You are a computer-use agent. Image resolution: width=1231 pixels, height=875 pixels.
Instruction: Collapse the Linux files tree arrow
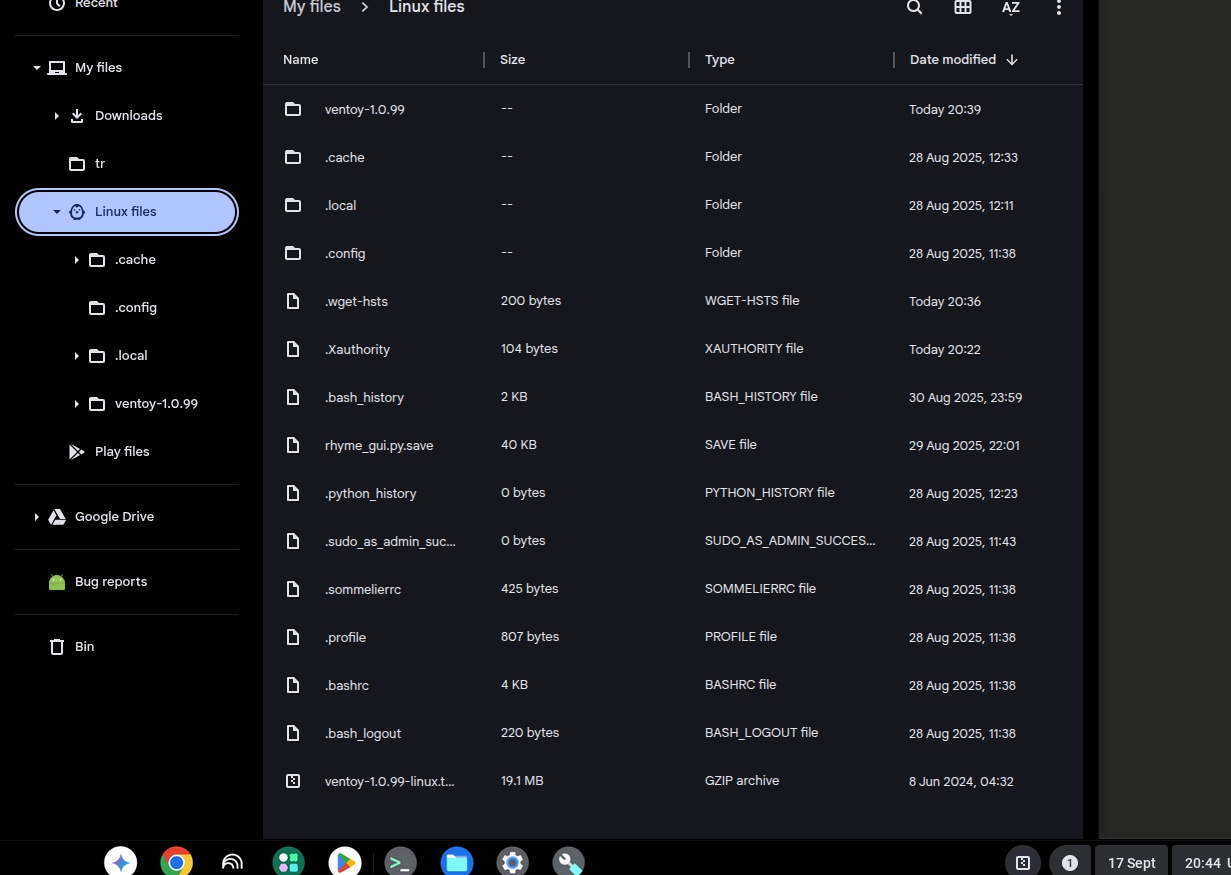click(57, 212)
